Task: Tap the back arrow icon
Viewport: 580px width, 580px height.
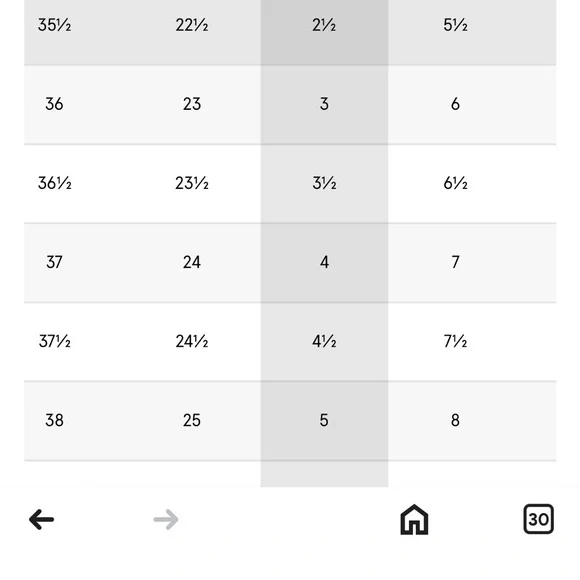Action: 41,519
